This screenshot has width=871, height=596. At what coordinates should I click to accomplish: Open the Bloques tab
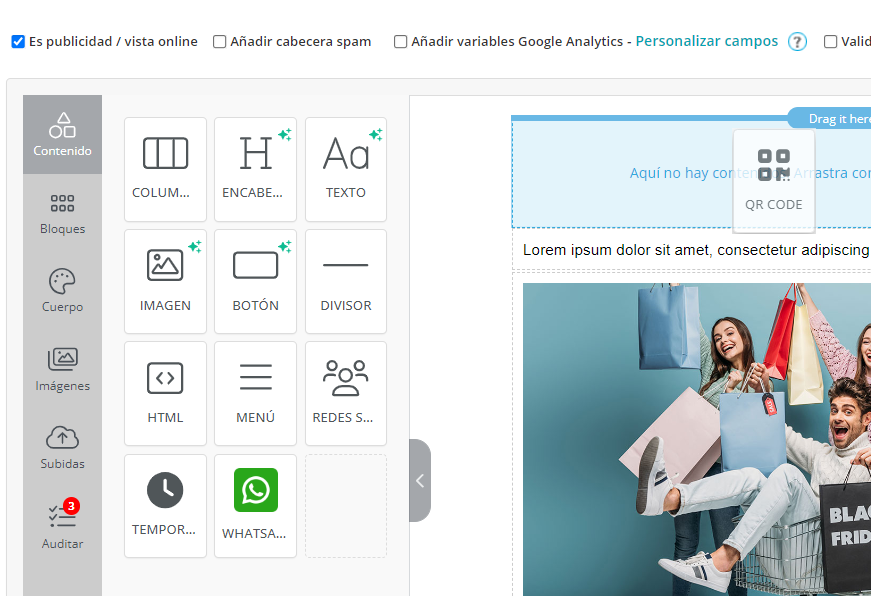point(62,214)
